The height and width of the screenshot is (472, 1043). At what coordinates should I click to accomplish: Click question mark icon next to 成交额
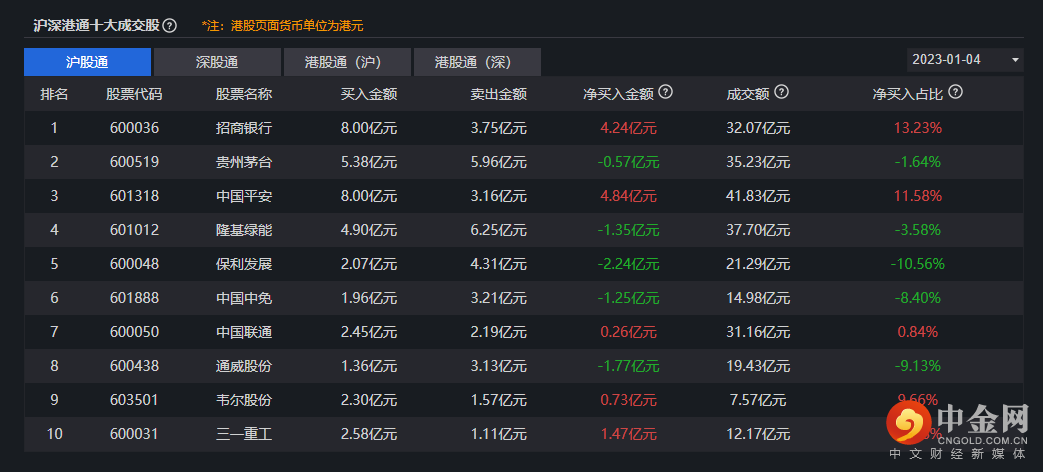782,92
